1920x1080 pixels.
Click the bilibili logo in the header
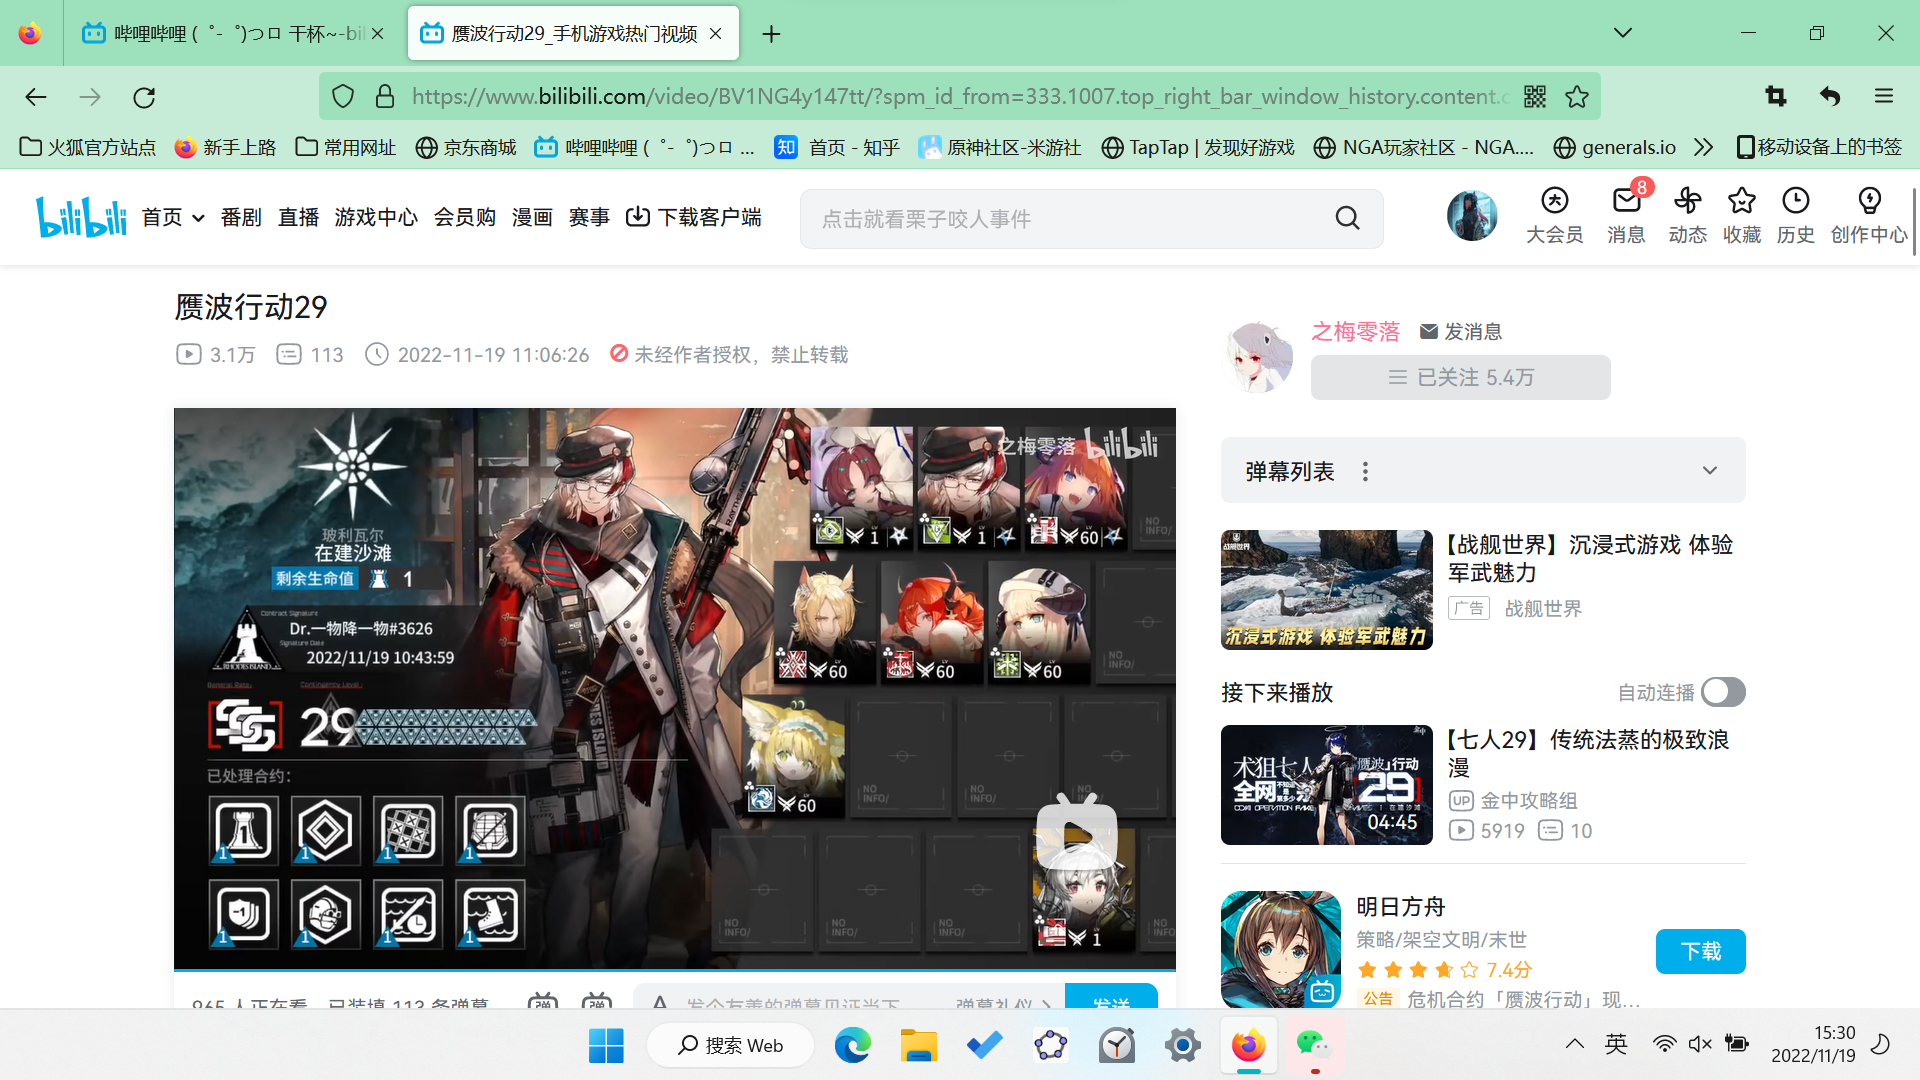point(81,217)
